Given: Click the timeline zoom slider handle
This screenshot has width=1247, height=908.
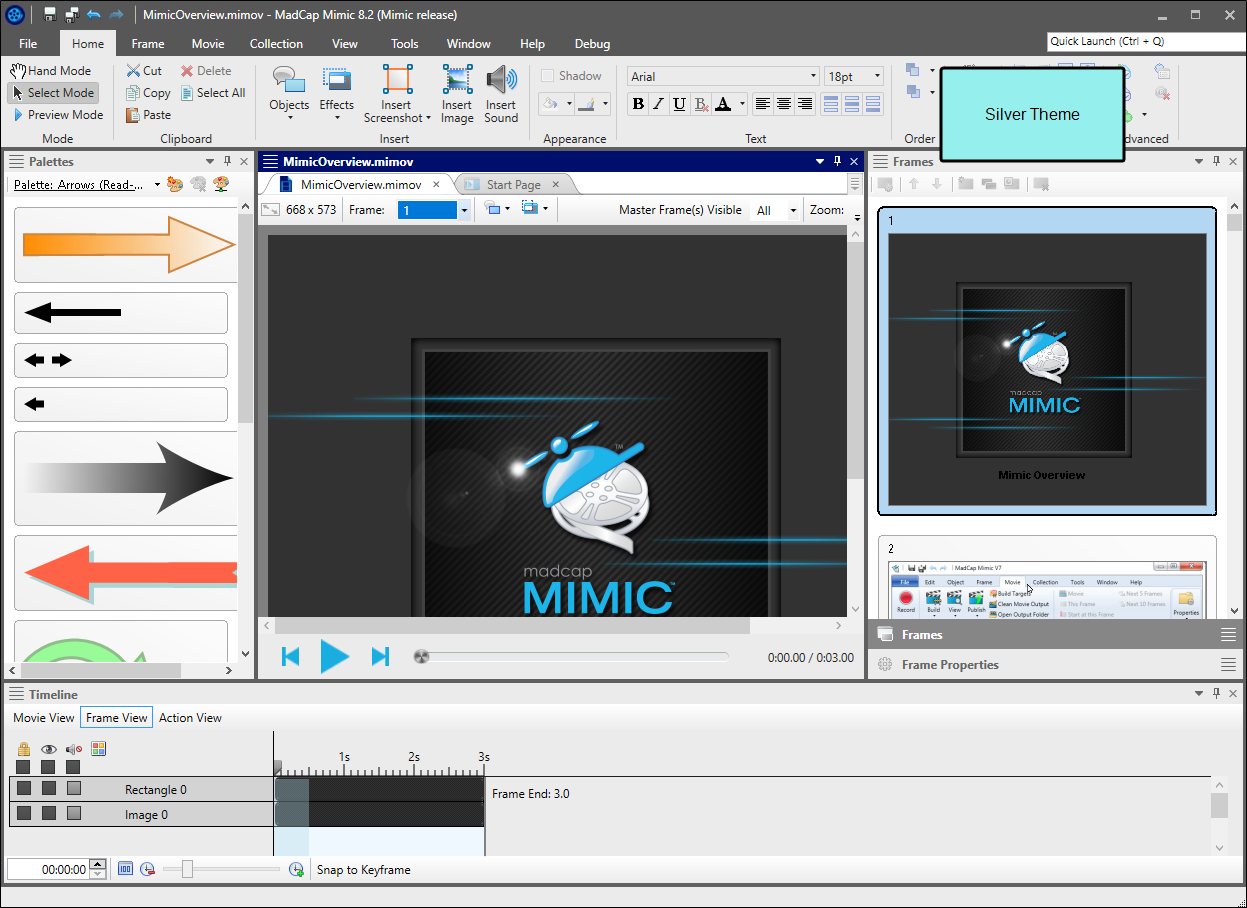Looking at the screenshot, I should (187, 870).
